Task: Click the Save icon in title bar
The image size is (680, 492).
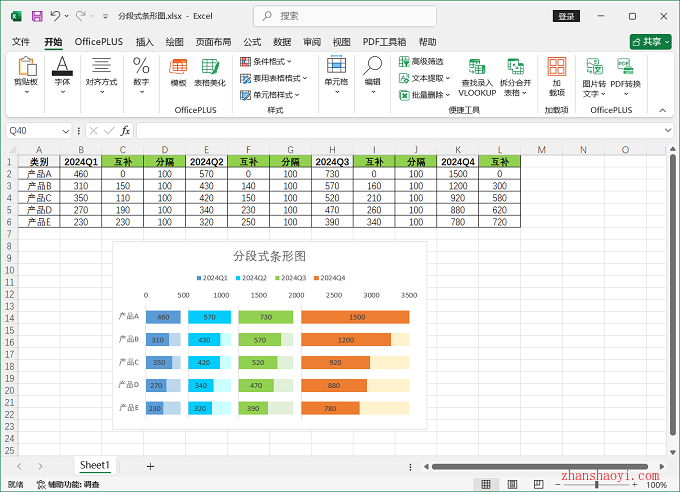Action: (37, 16)
